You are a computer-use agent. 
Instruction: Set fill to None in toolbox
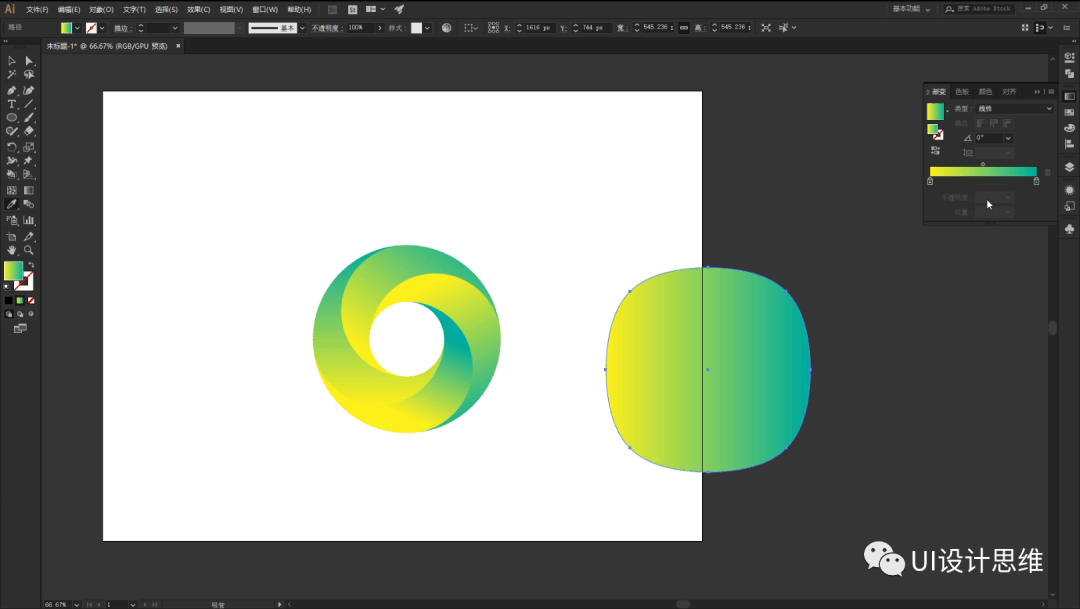coord(31,300)
